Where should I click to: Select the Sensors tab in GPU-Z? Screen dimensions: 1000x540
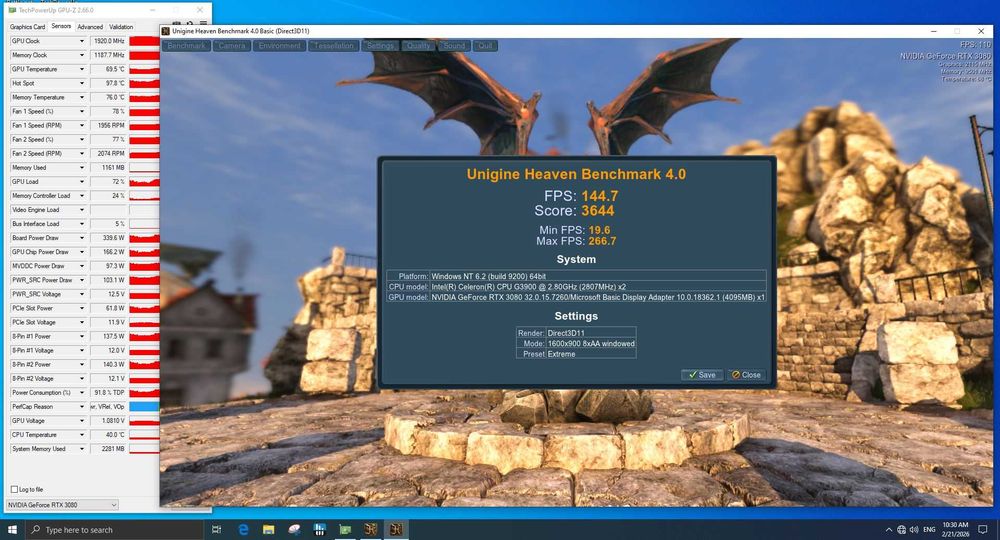61,26
